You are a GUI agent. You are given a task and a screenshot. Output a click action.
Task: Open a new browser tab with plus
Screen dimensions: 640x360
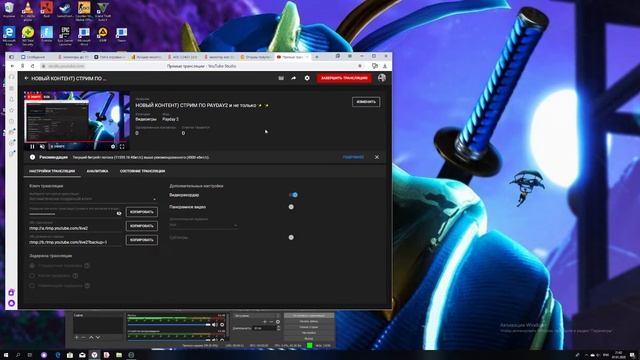click(317, 57)
